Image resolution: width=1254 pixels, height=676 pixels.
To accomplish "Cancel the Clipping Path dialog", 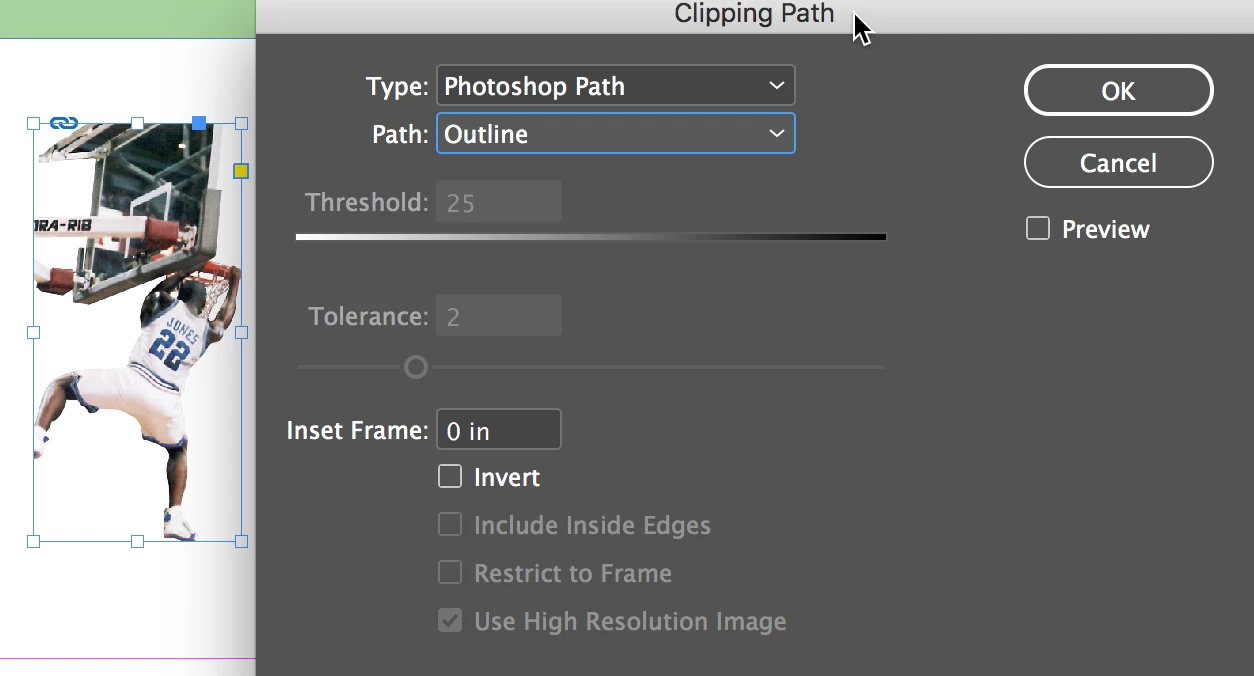I will (x=1118, y=163).
